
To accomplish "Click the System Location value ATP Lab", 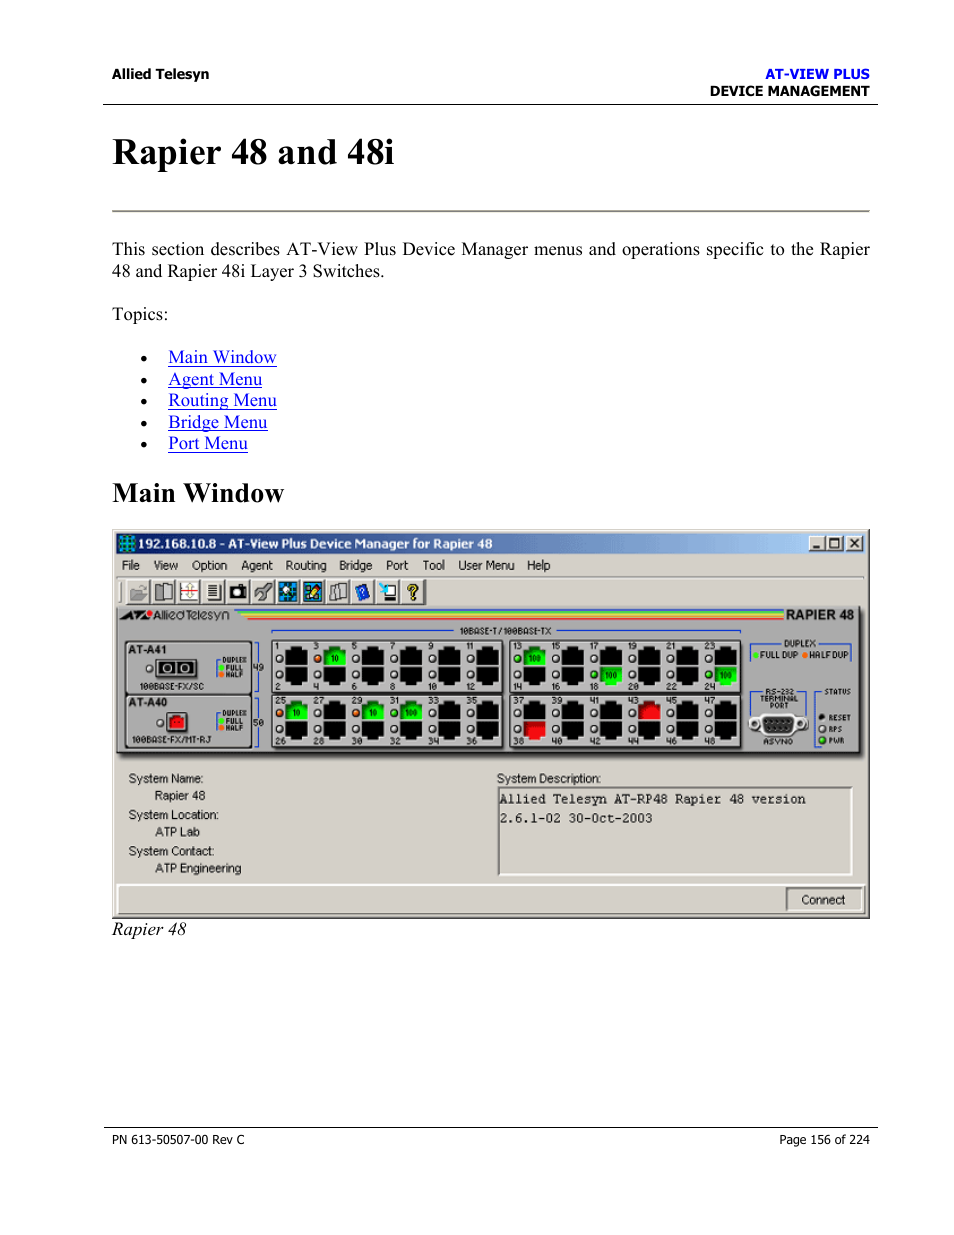I will pyautogui.click(x=177, y=832).
